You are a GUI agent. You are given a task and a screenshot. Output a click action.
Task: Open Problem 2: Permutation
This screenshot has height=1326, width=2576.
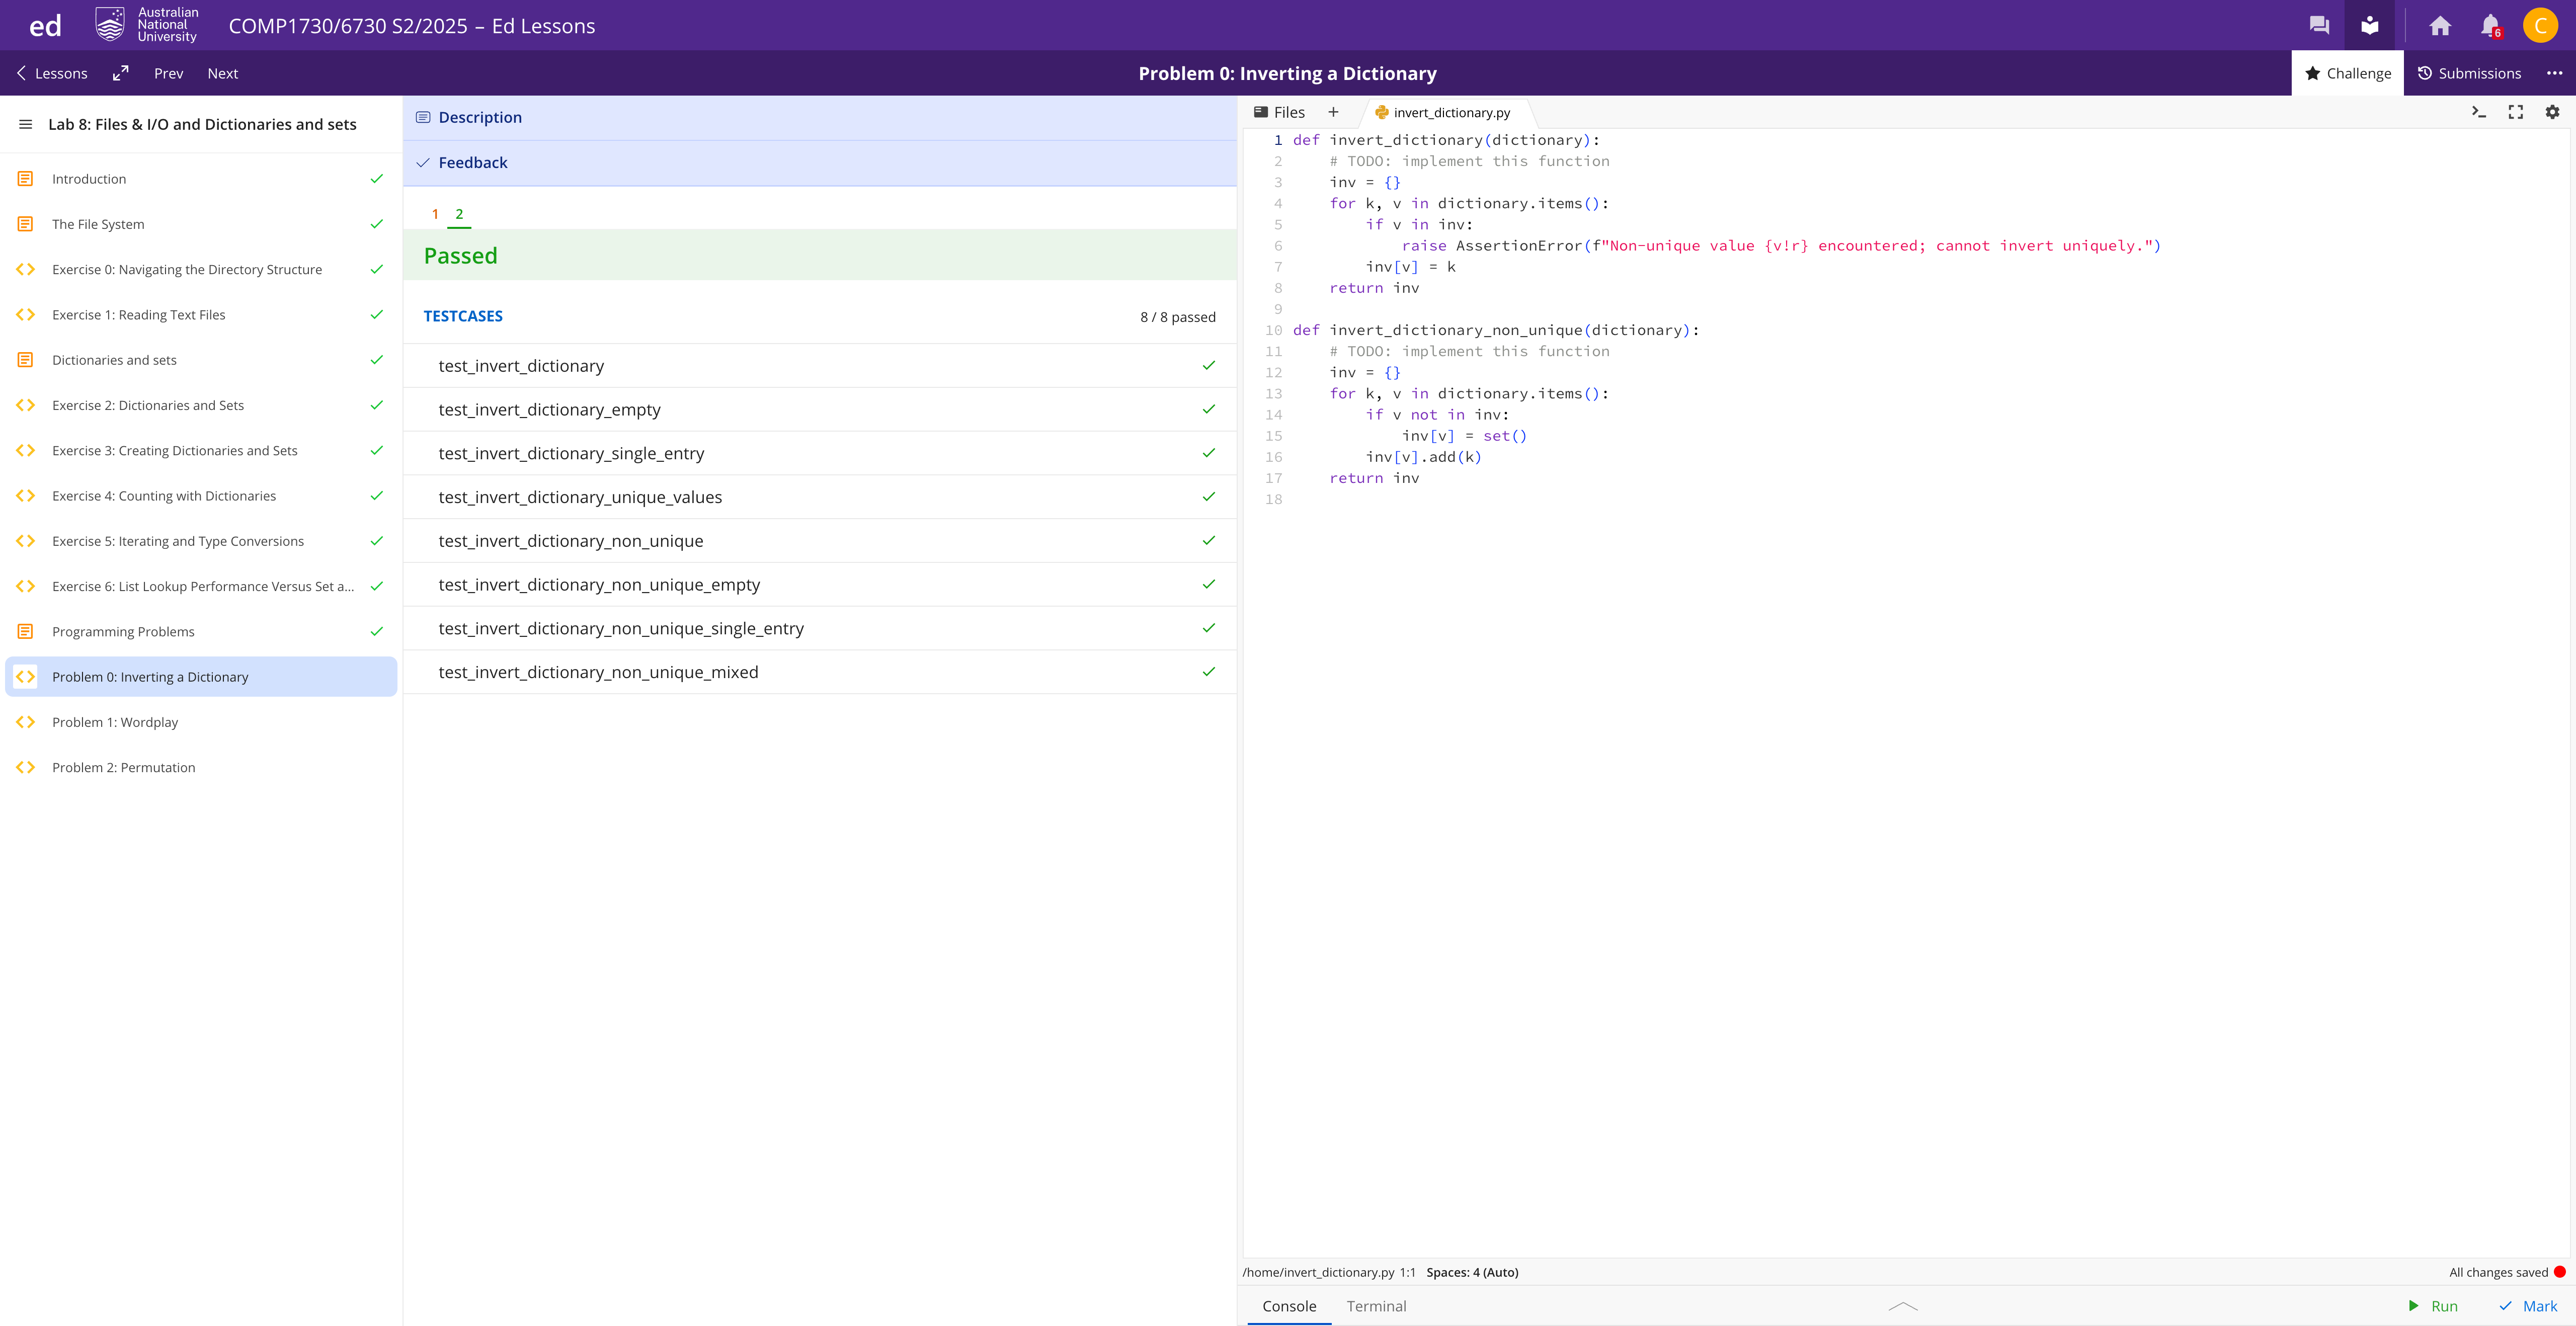[x=201, y=767]
